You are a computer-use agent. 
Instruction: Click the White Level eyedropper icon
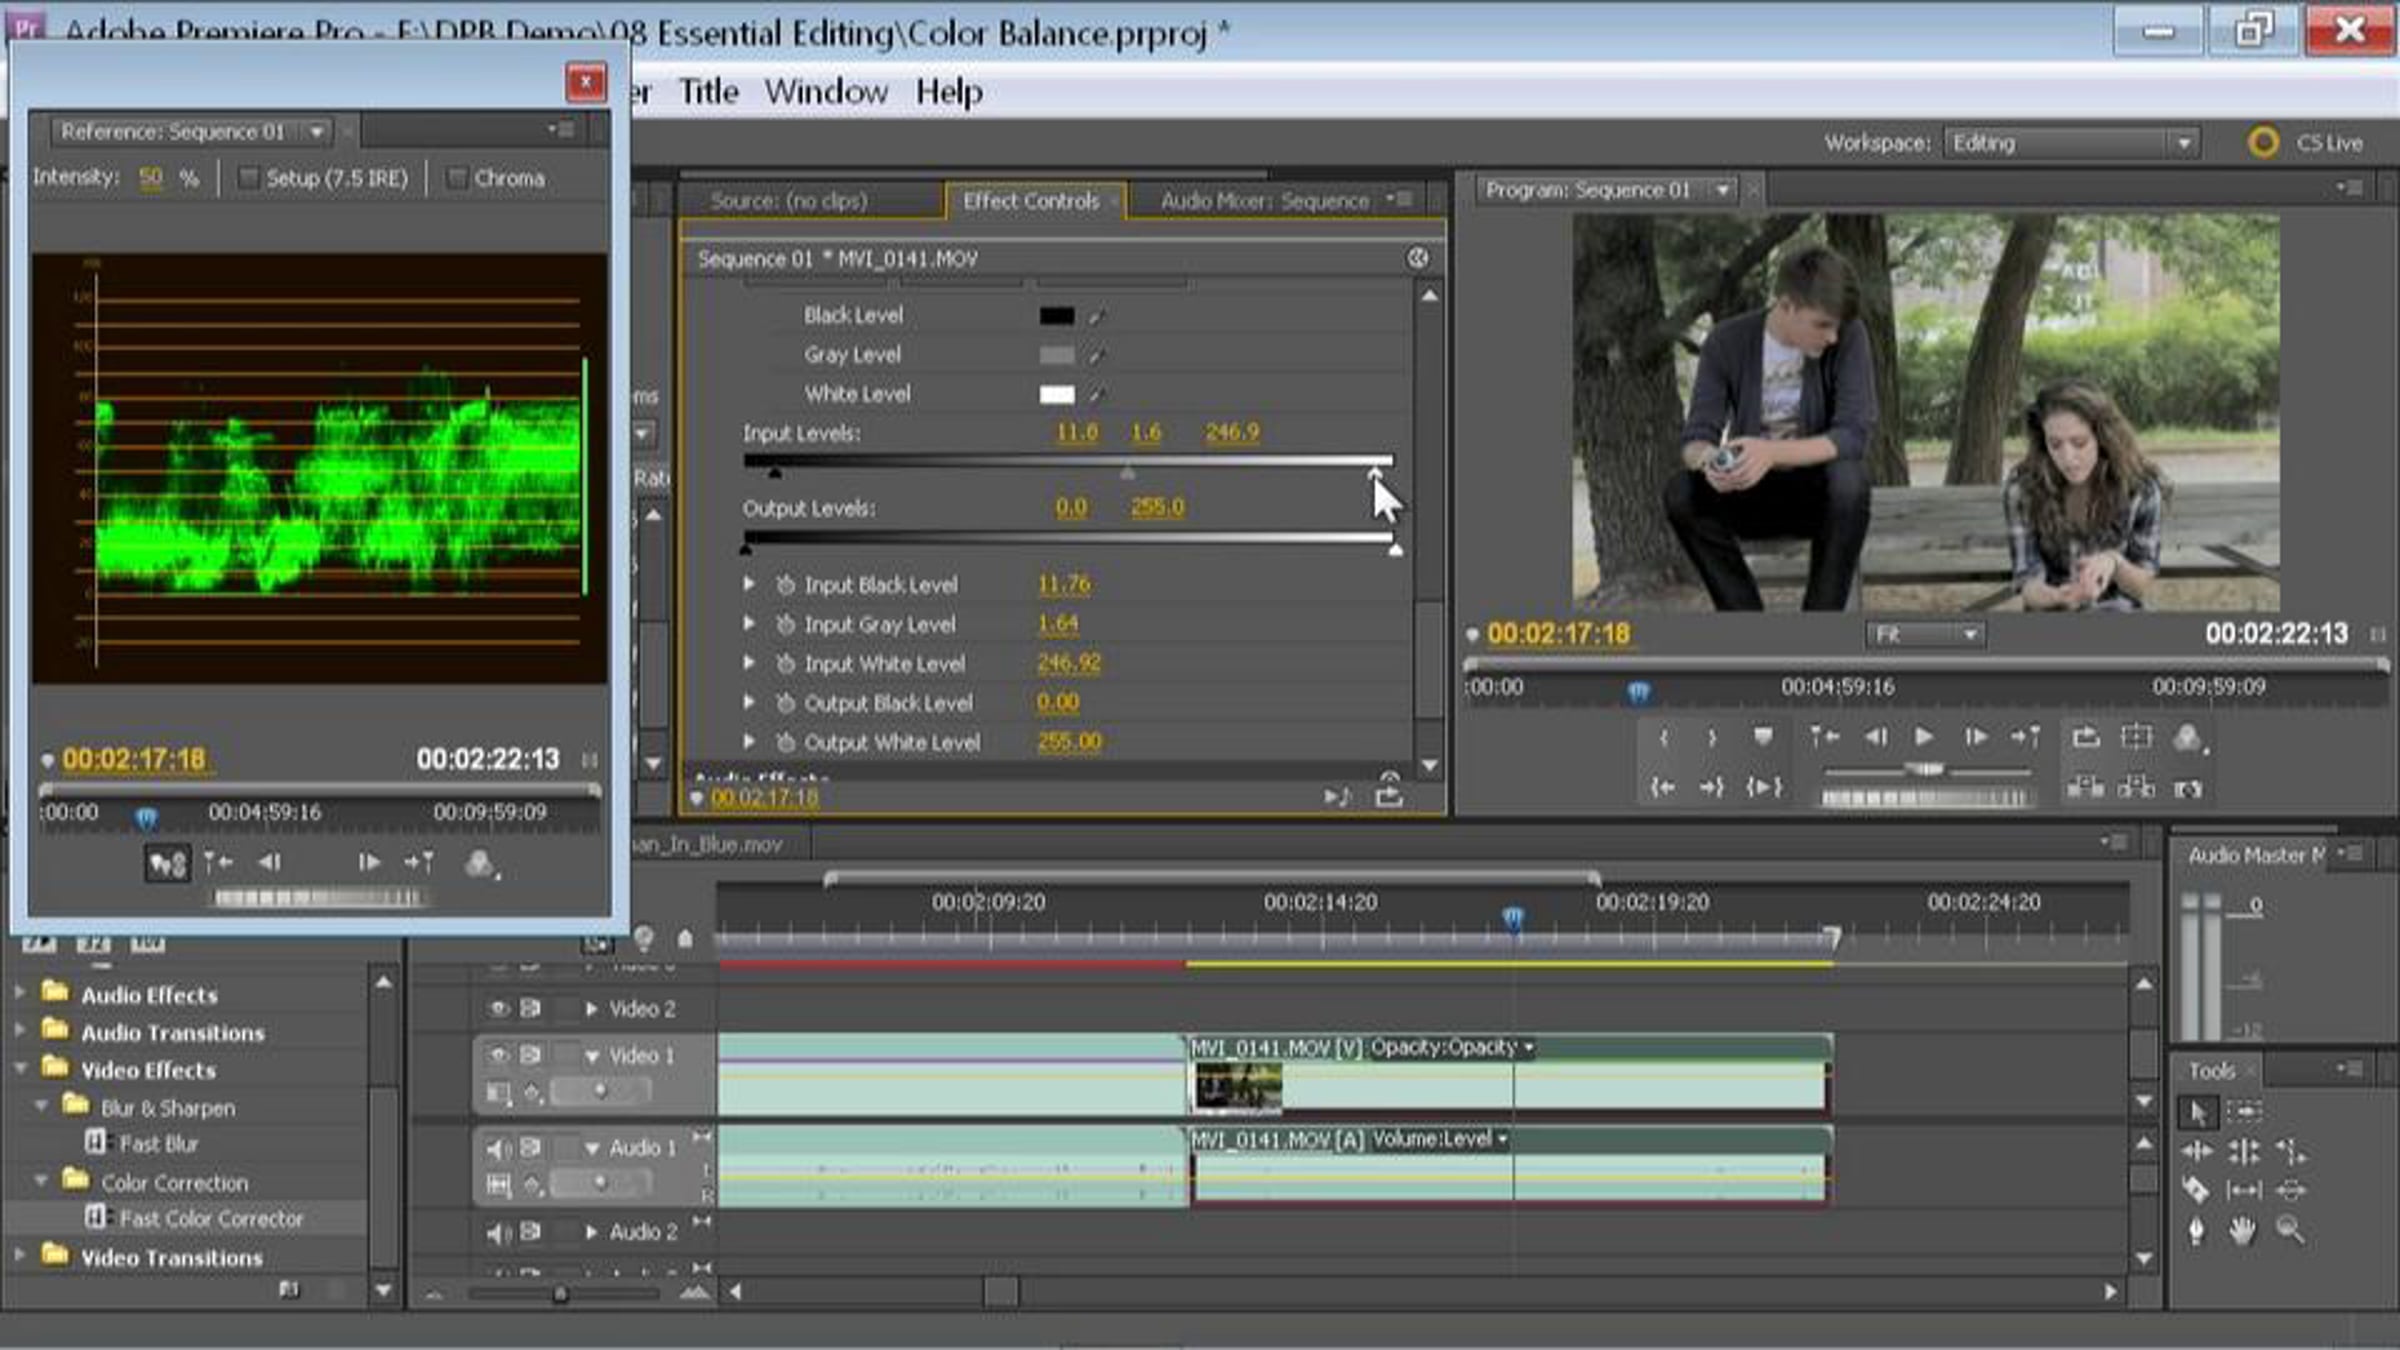click(x=1097, y=395)
